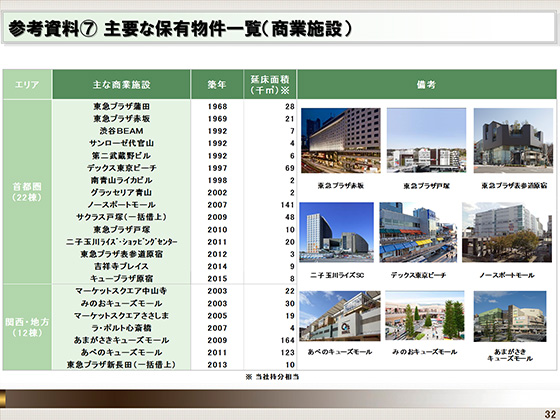Click floor area value 164
Image resolution: width=560 pixels, height=420 pixels.
[x=288, y=340]
